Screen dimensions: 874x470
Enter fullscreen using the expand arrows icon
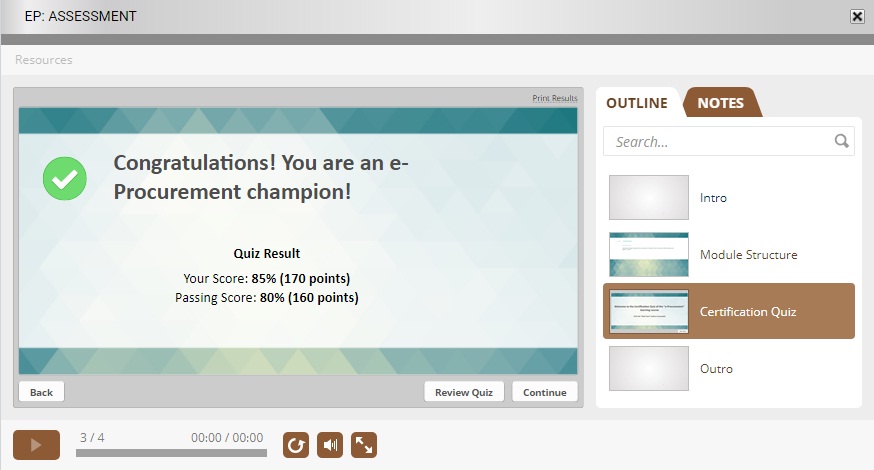tap(364, 445)
